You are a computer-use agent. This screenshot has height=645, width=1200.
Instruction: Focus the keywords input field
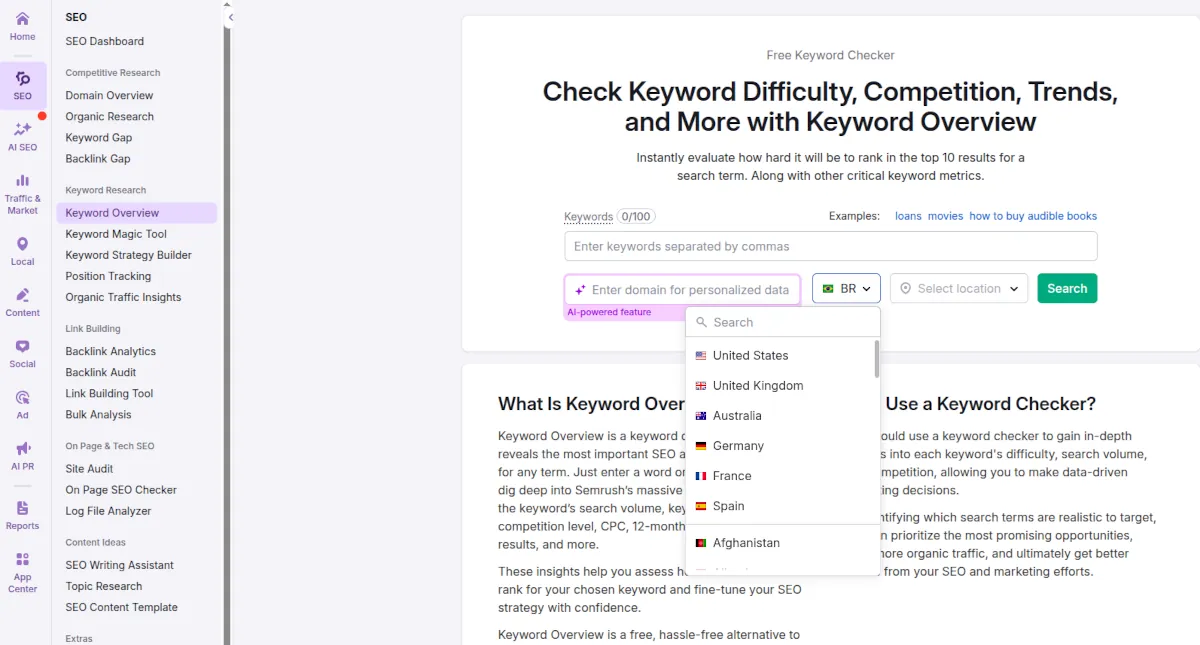830,246
